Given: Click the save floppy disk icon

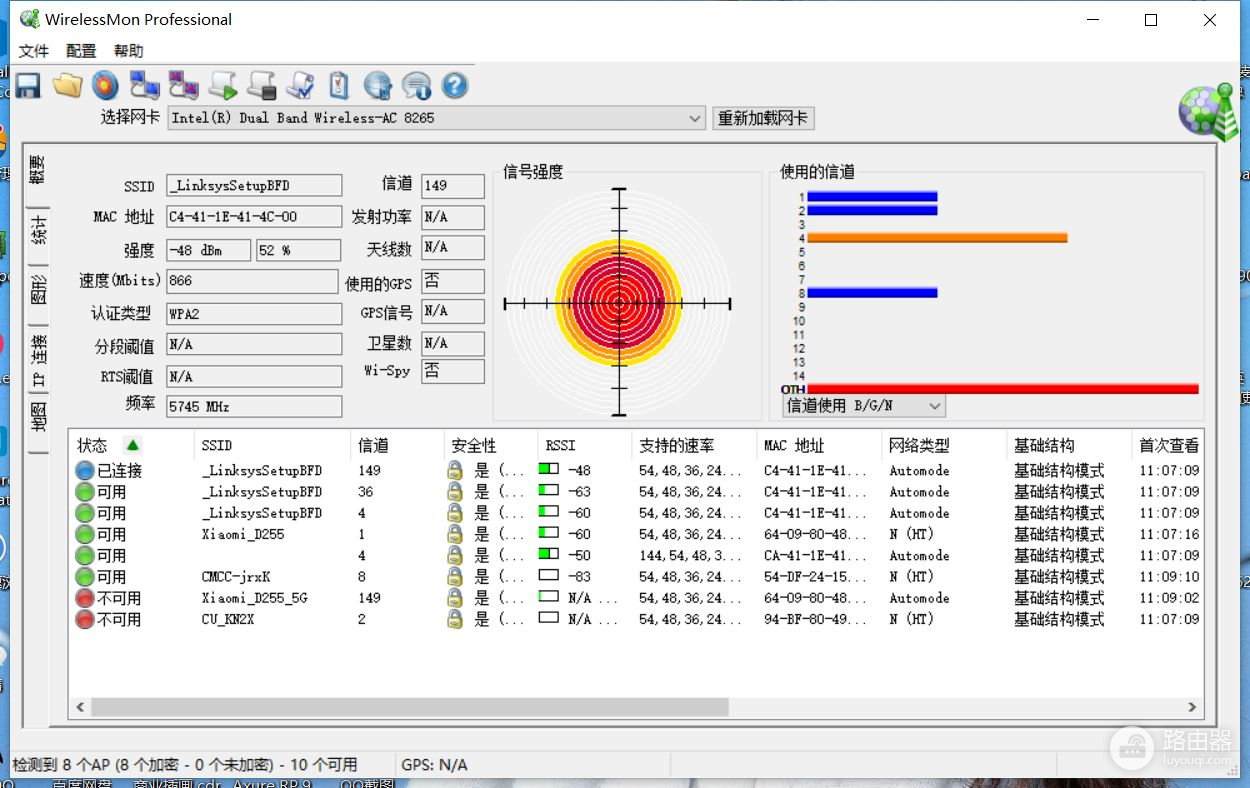Looking at the screenshot, I should [x=28, y=86].
